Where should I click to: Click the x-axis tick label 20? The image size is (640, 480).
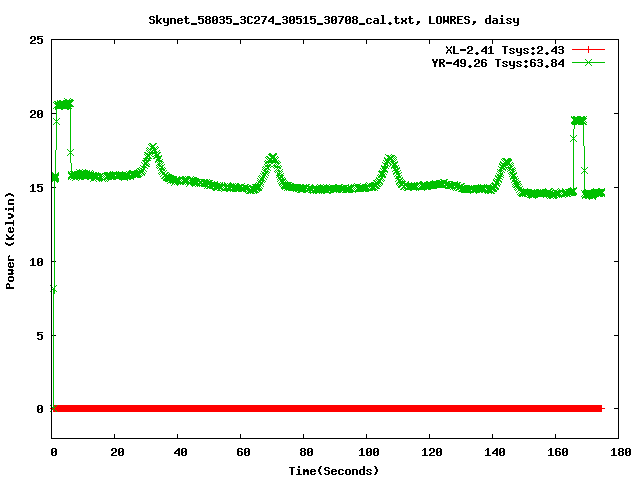coord(117,452)
